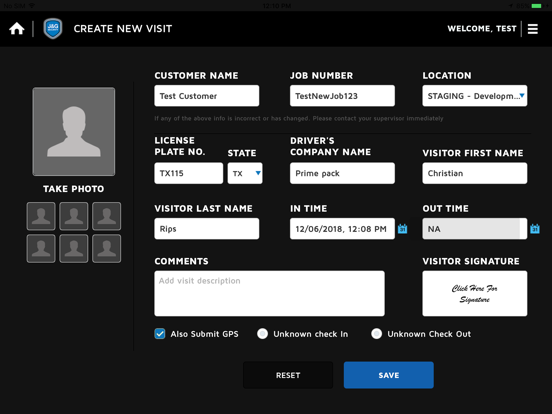Viewport: 552px width, 414px height.
Task: Go to the home screen icon
Action: (x=17, y=29)
